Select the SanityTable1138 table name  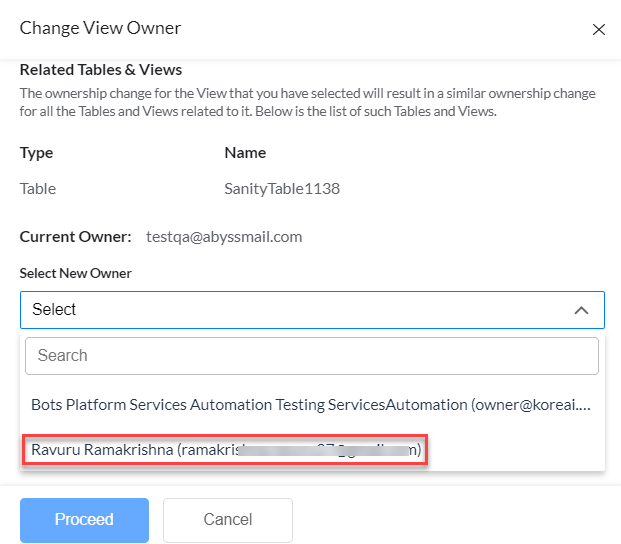pos(282,188)
